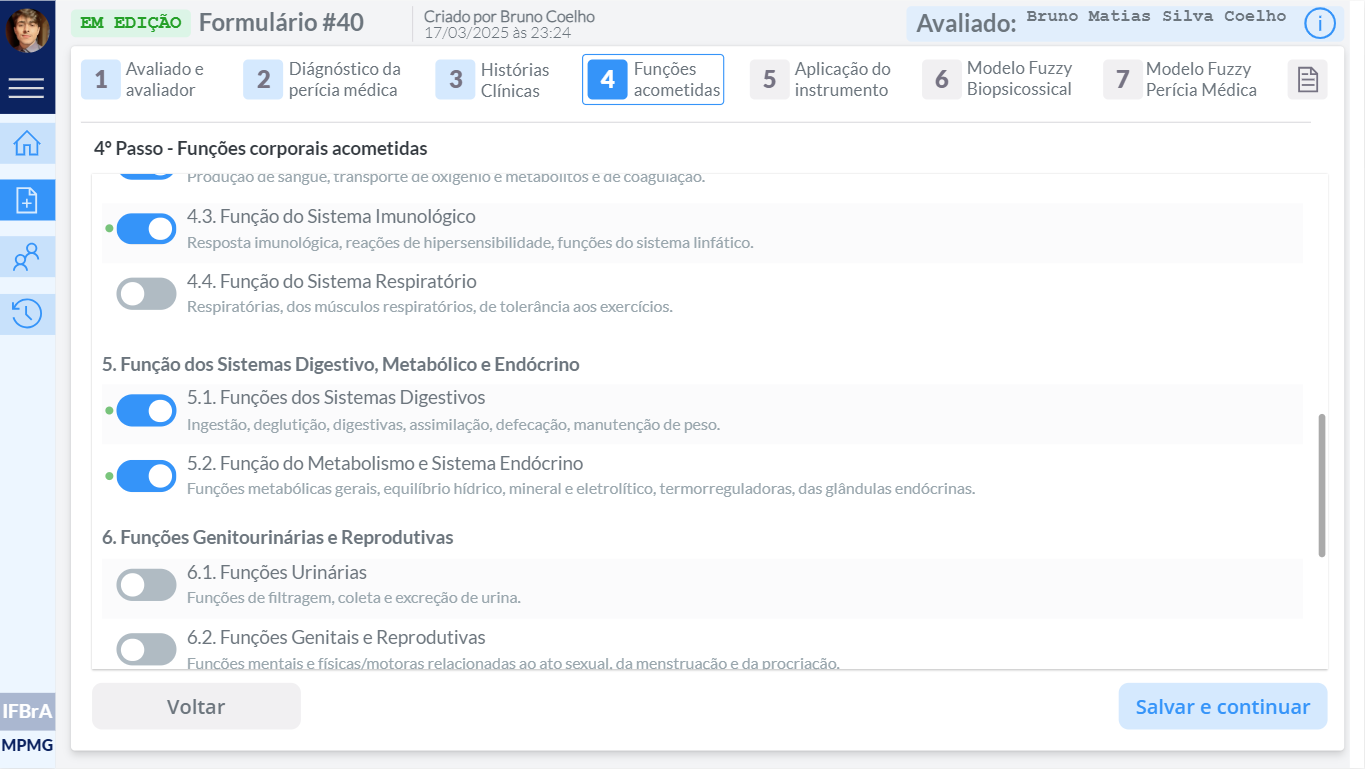Screen dimensions: 1365x769
Task: Click the MPMG label in sidebar
Action: (27, 745)
